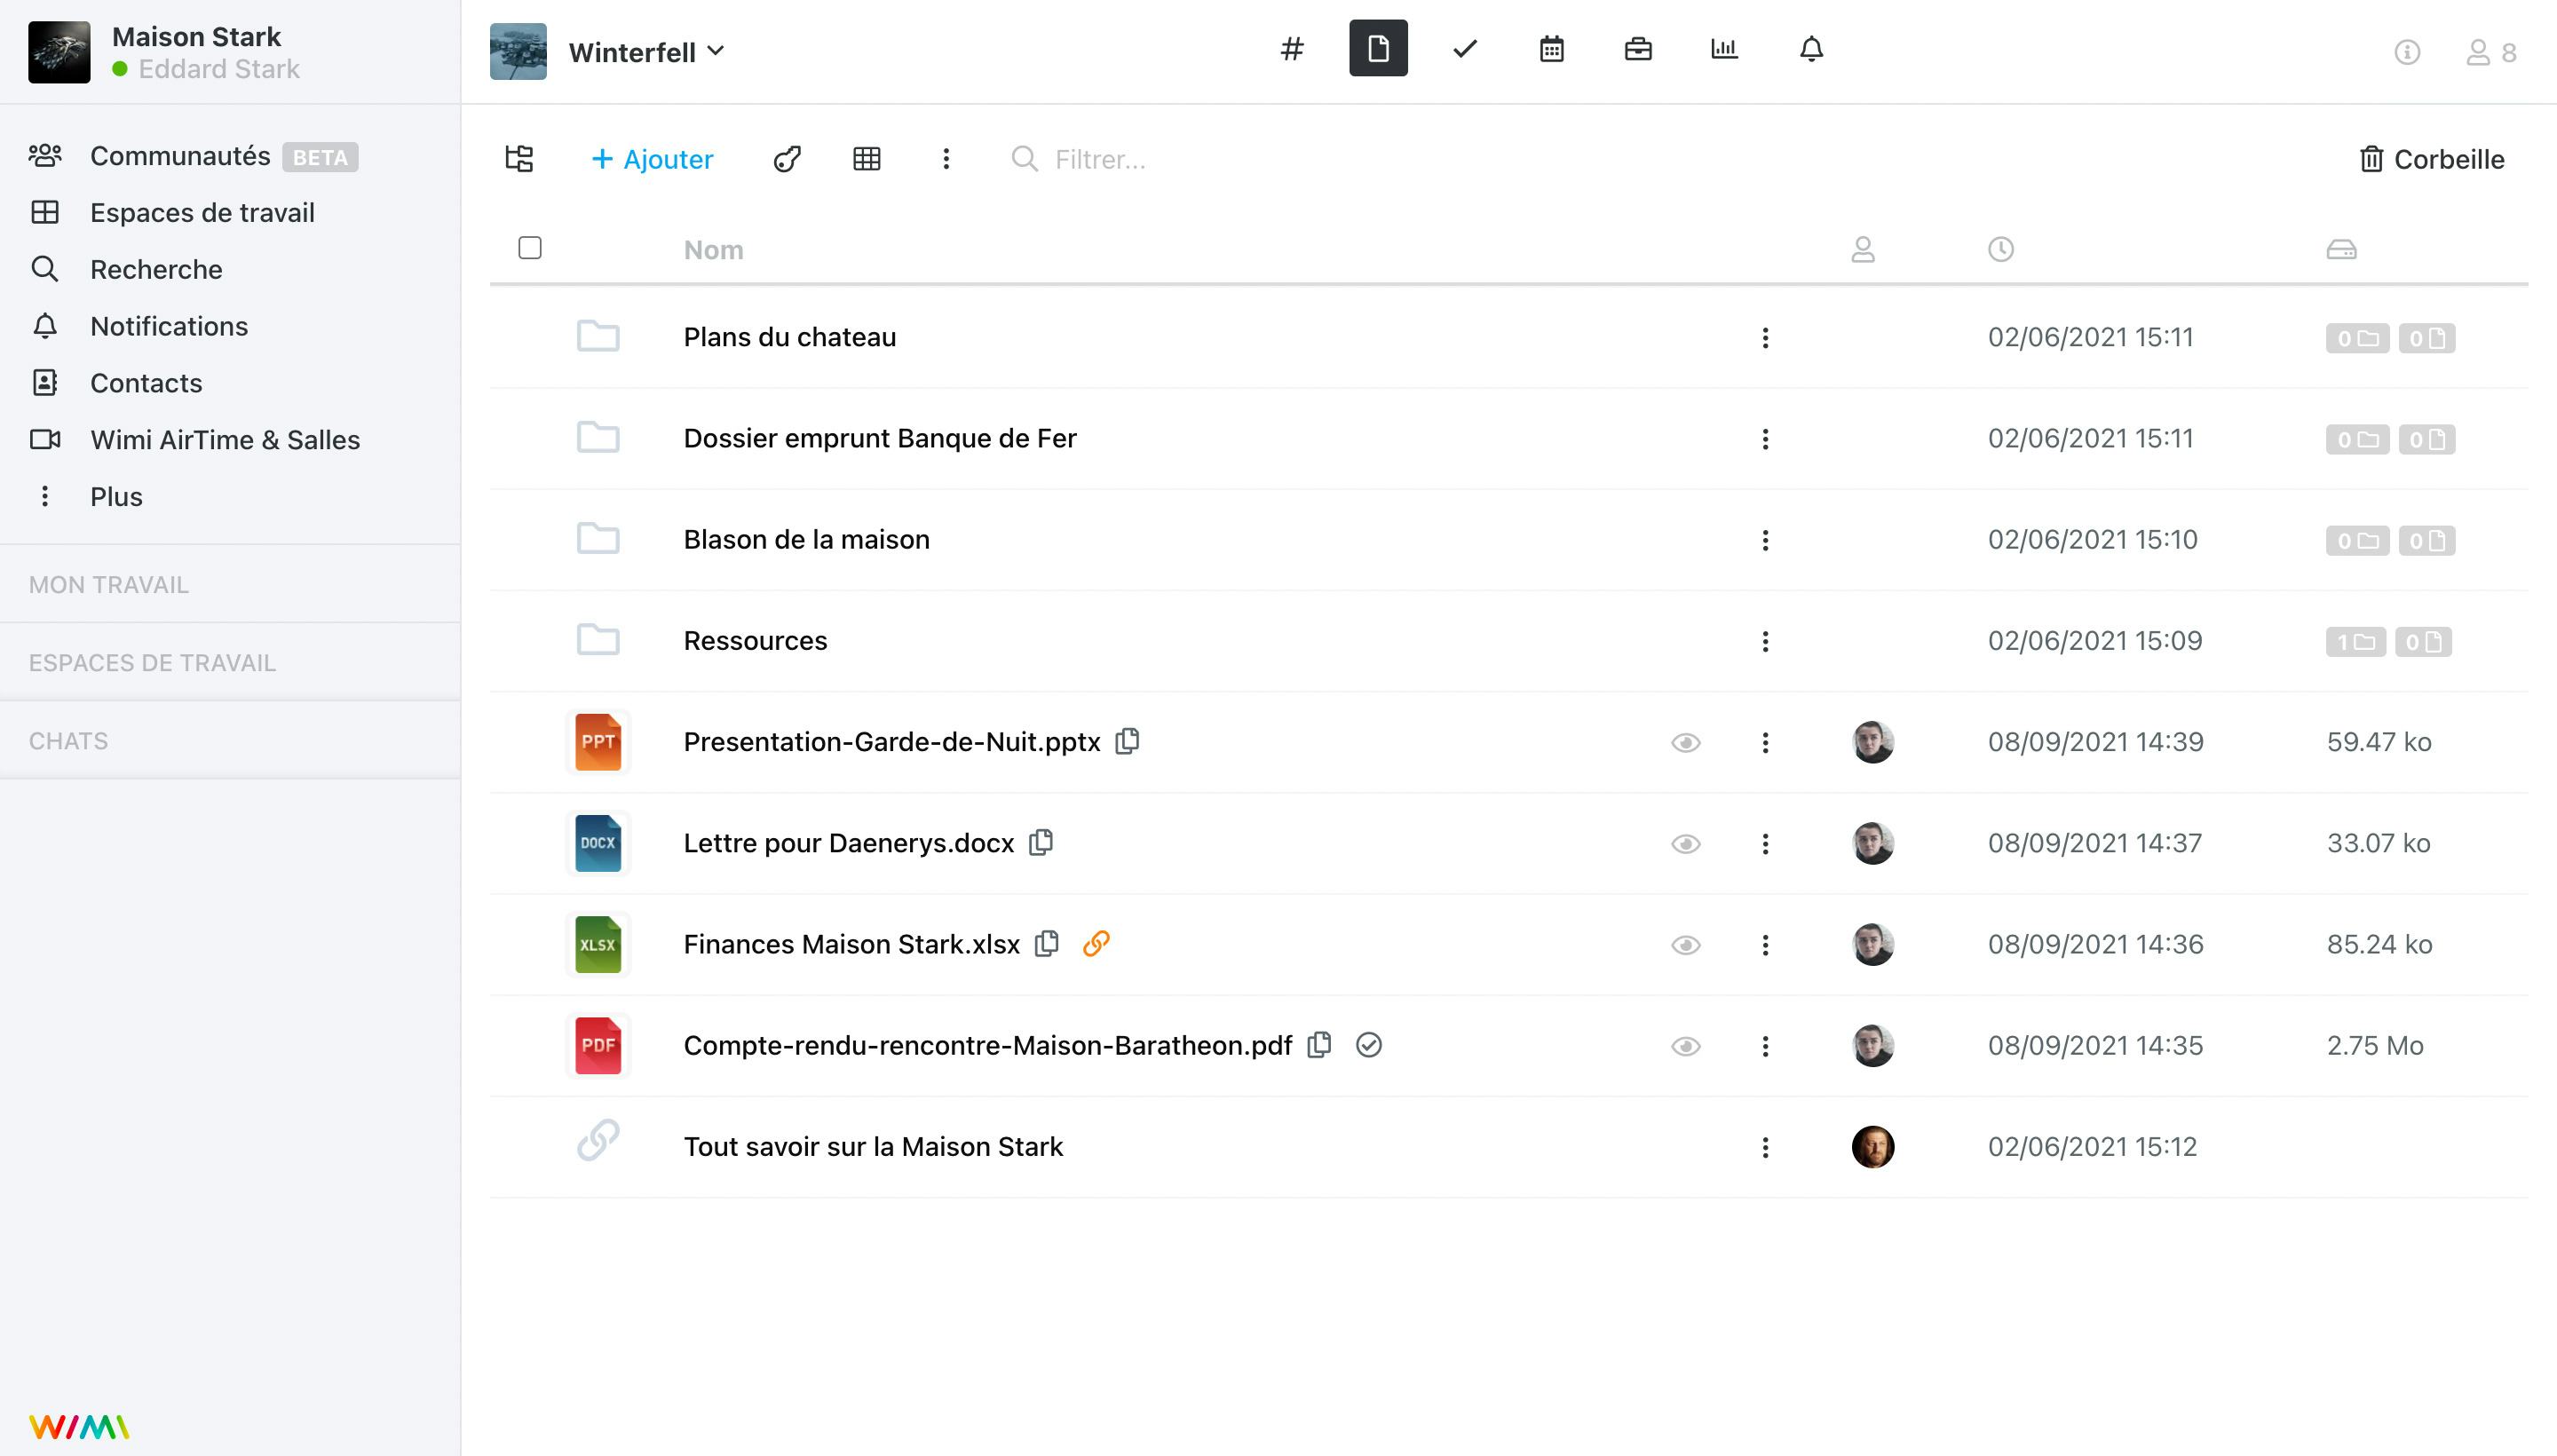Toggle visibility on Lettre pour Daenerys.docx
Viewport: 2557px width, 1456px height.
tap(1686, 843)
